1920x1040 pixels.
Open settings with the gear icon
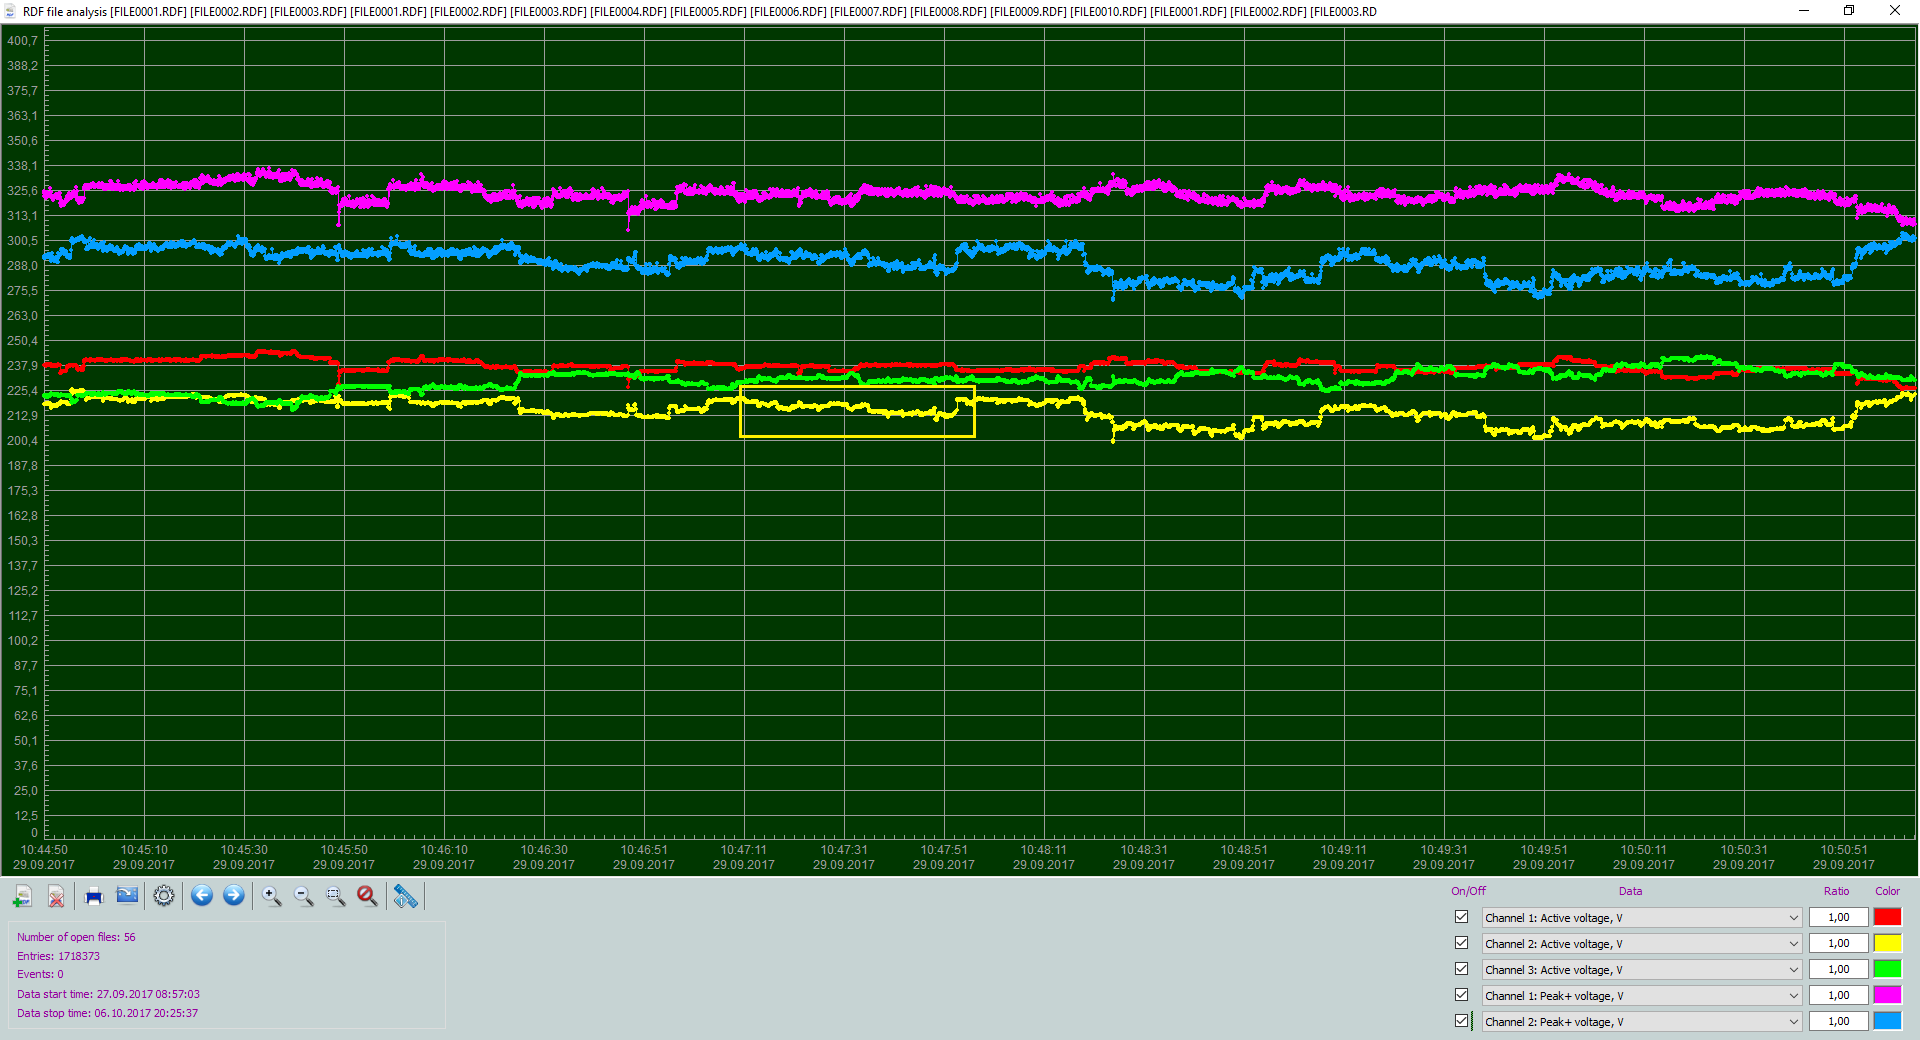[x=164, y=896]
